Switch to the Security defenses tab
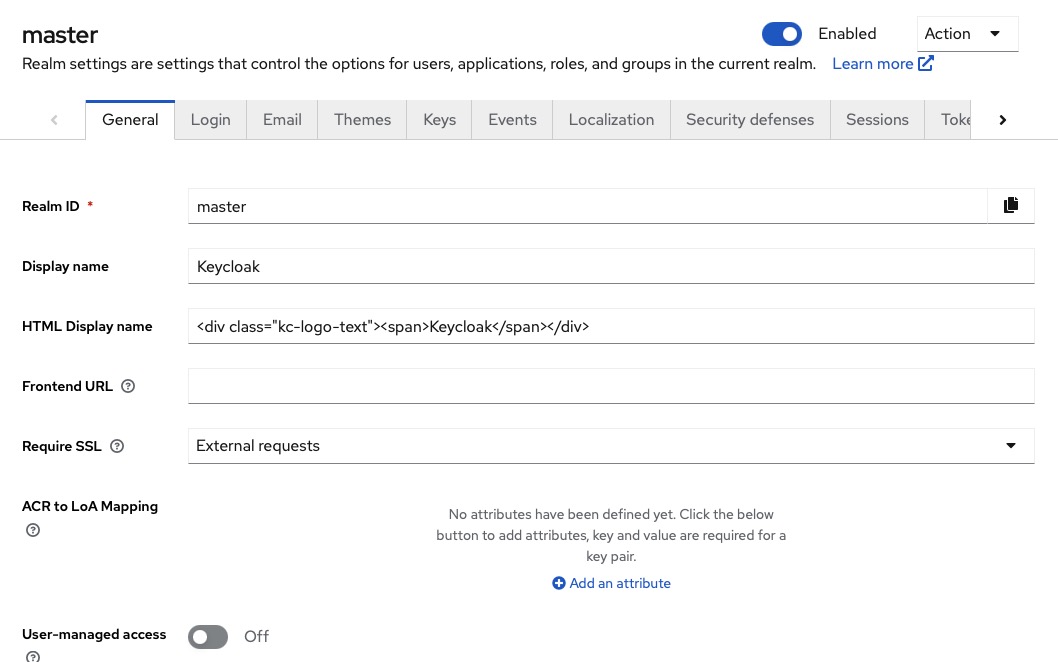 tap(750, 119)
